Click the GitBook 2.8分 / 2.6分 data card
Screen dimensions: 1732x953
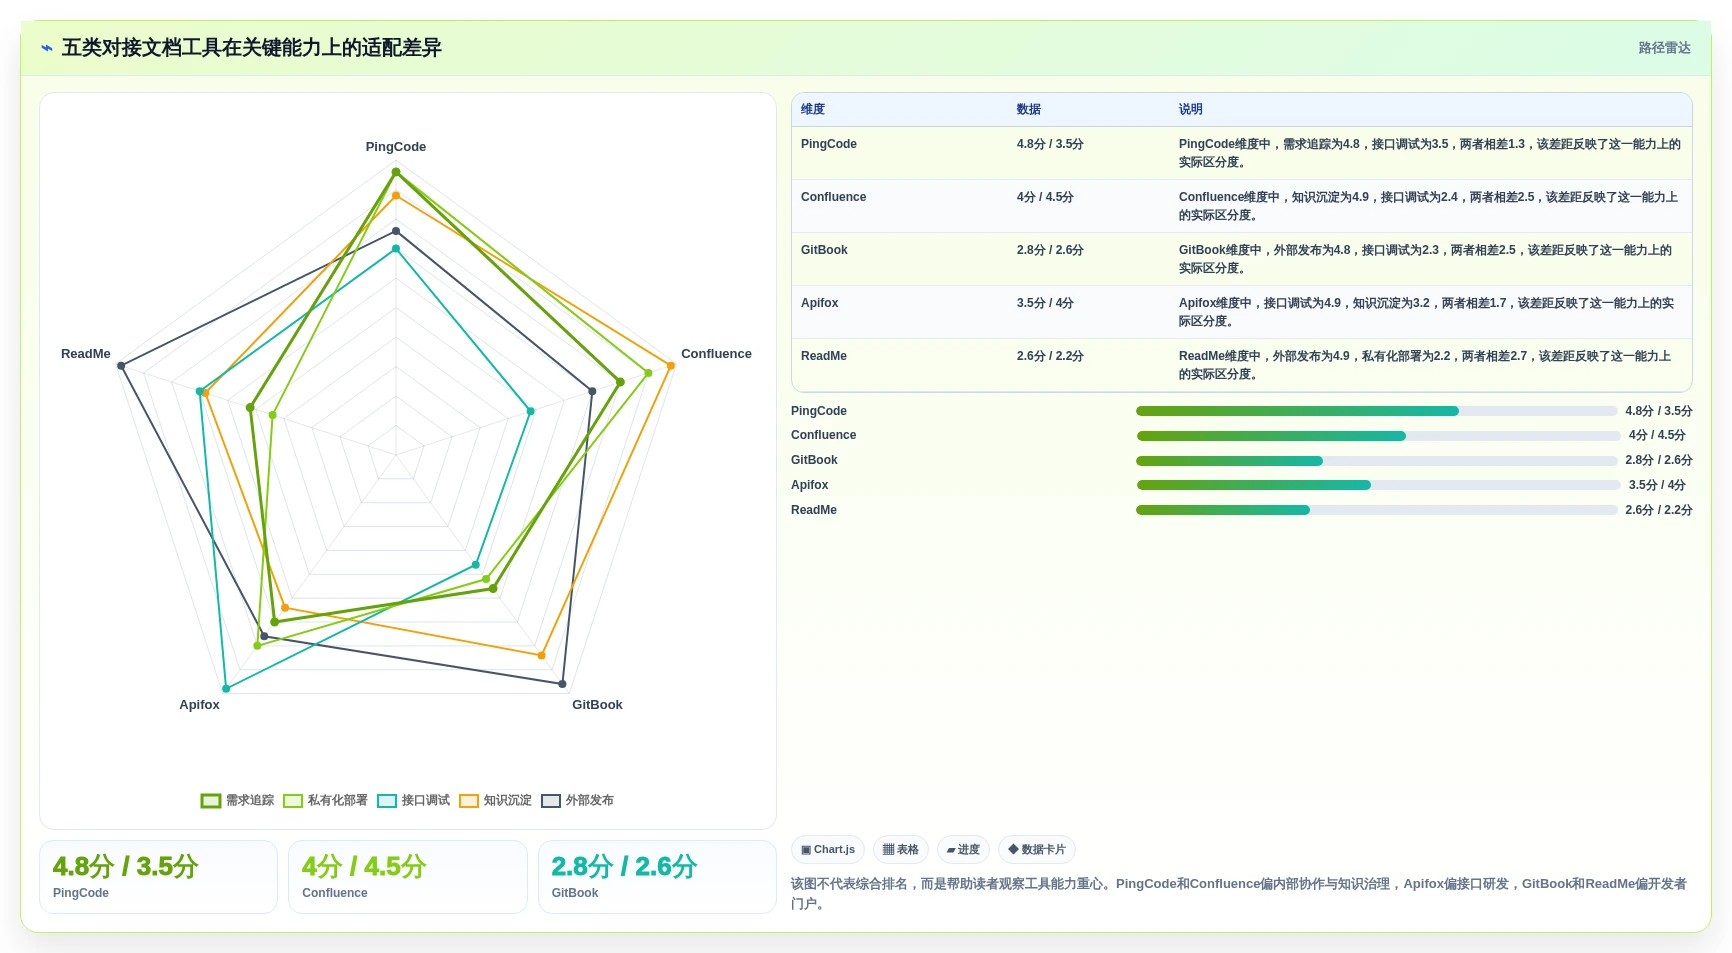click(657, 877)
